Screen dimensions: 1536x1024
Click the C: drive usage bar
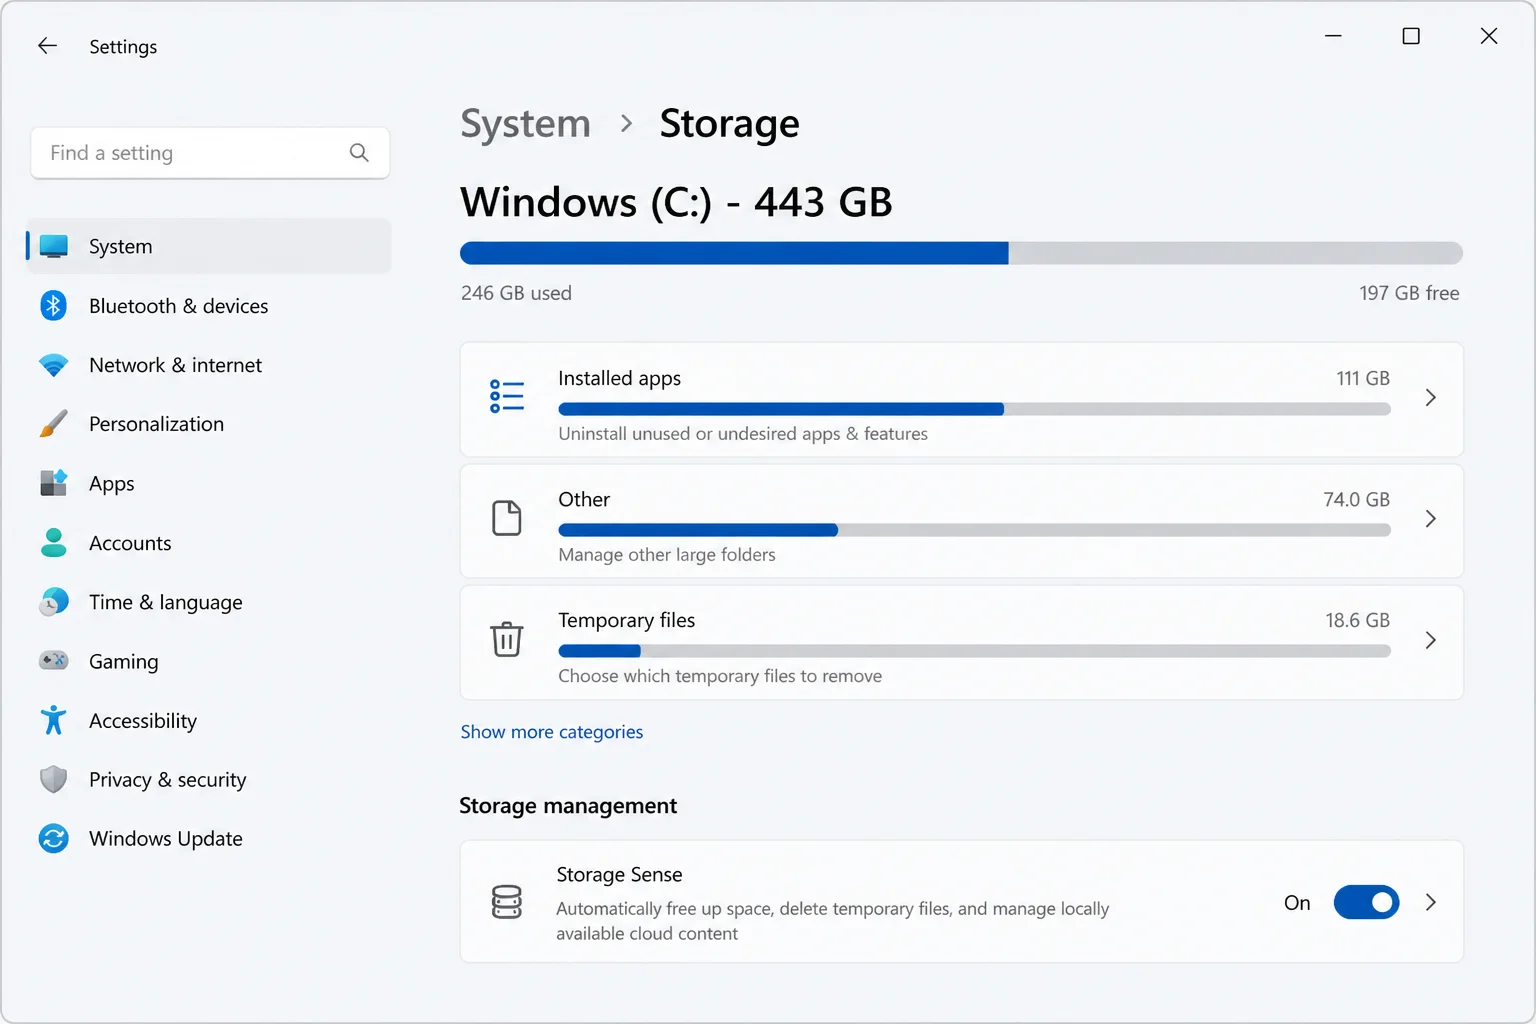961,253
